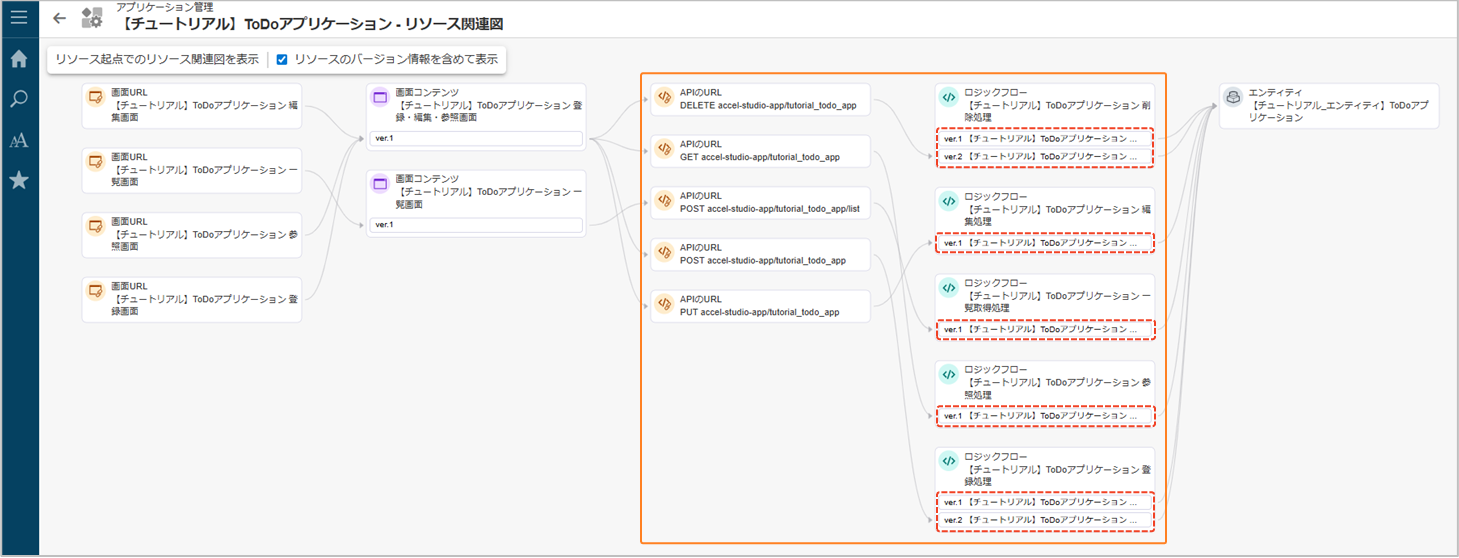Click the delete-process logic flow icon
The image size is (1459, 558).
tap(949, 98)
